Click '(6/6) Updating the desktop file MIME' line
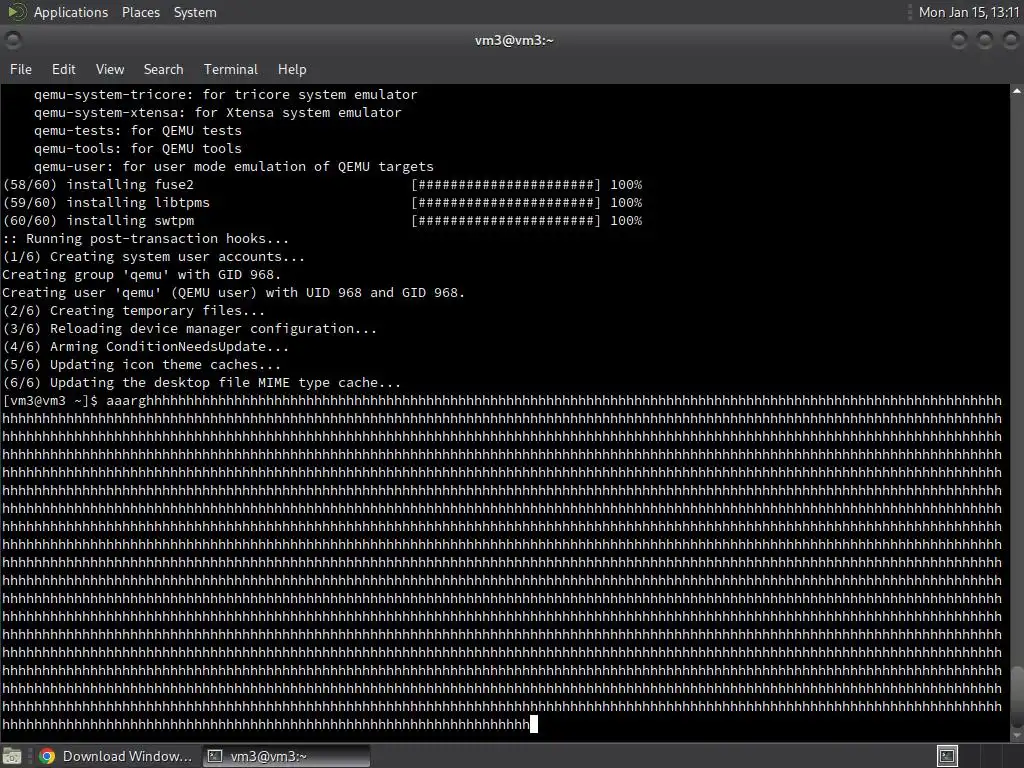Screen dimensions: 1024x768 [202, 383]
